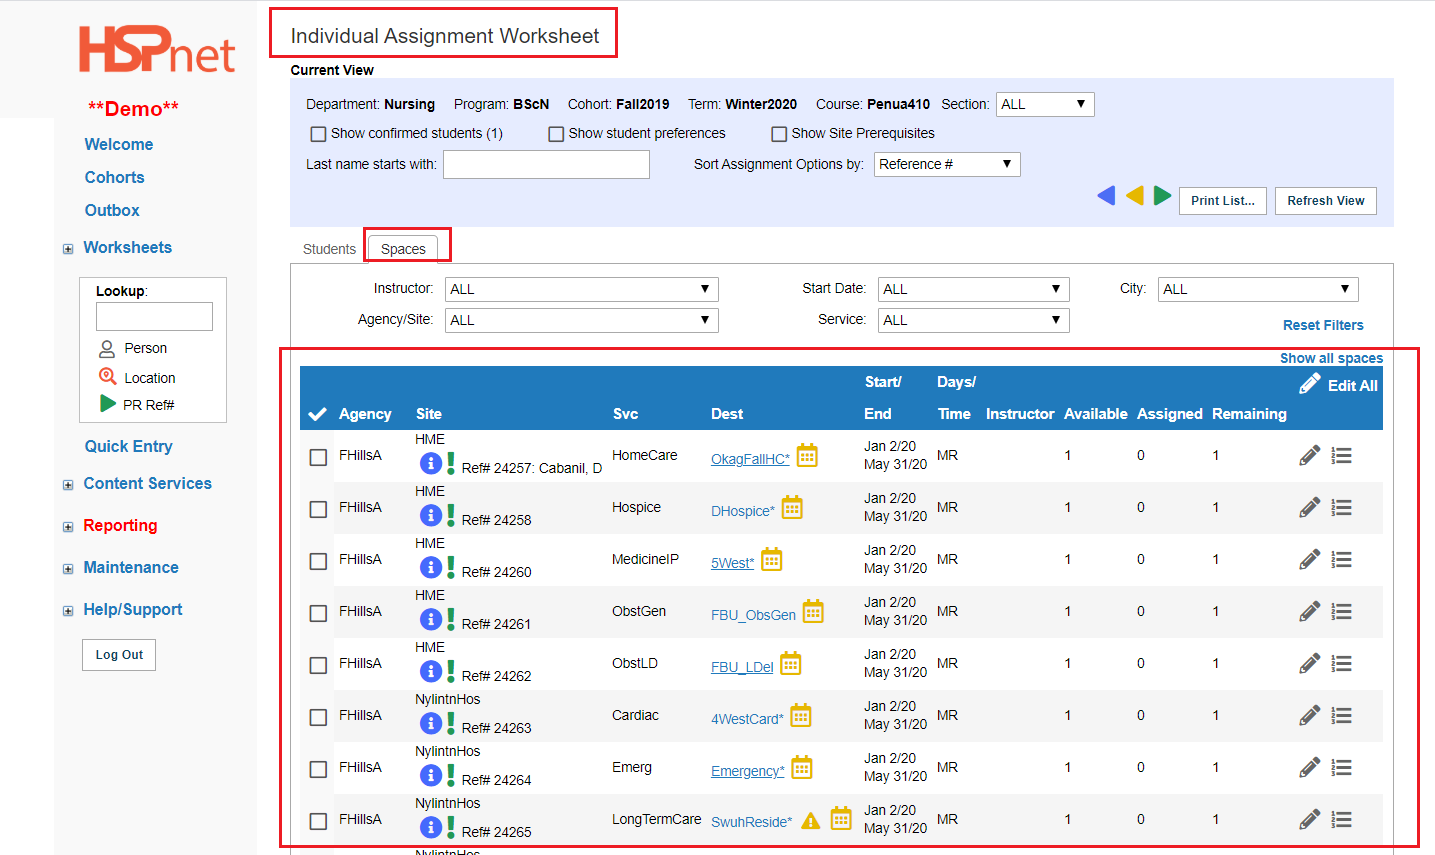This screenshot has height=855, width=1435.
Task: Open the Cohorts menu item
Action: [x=114, y=177]
